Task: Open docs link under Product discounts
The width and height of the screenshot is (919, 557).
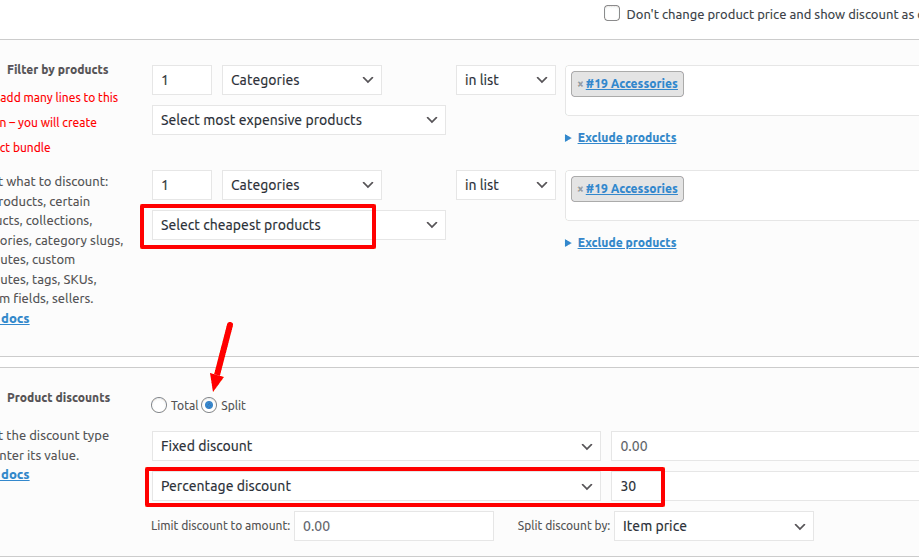Action: point(15,475)
